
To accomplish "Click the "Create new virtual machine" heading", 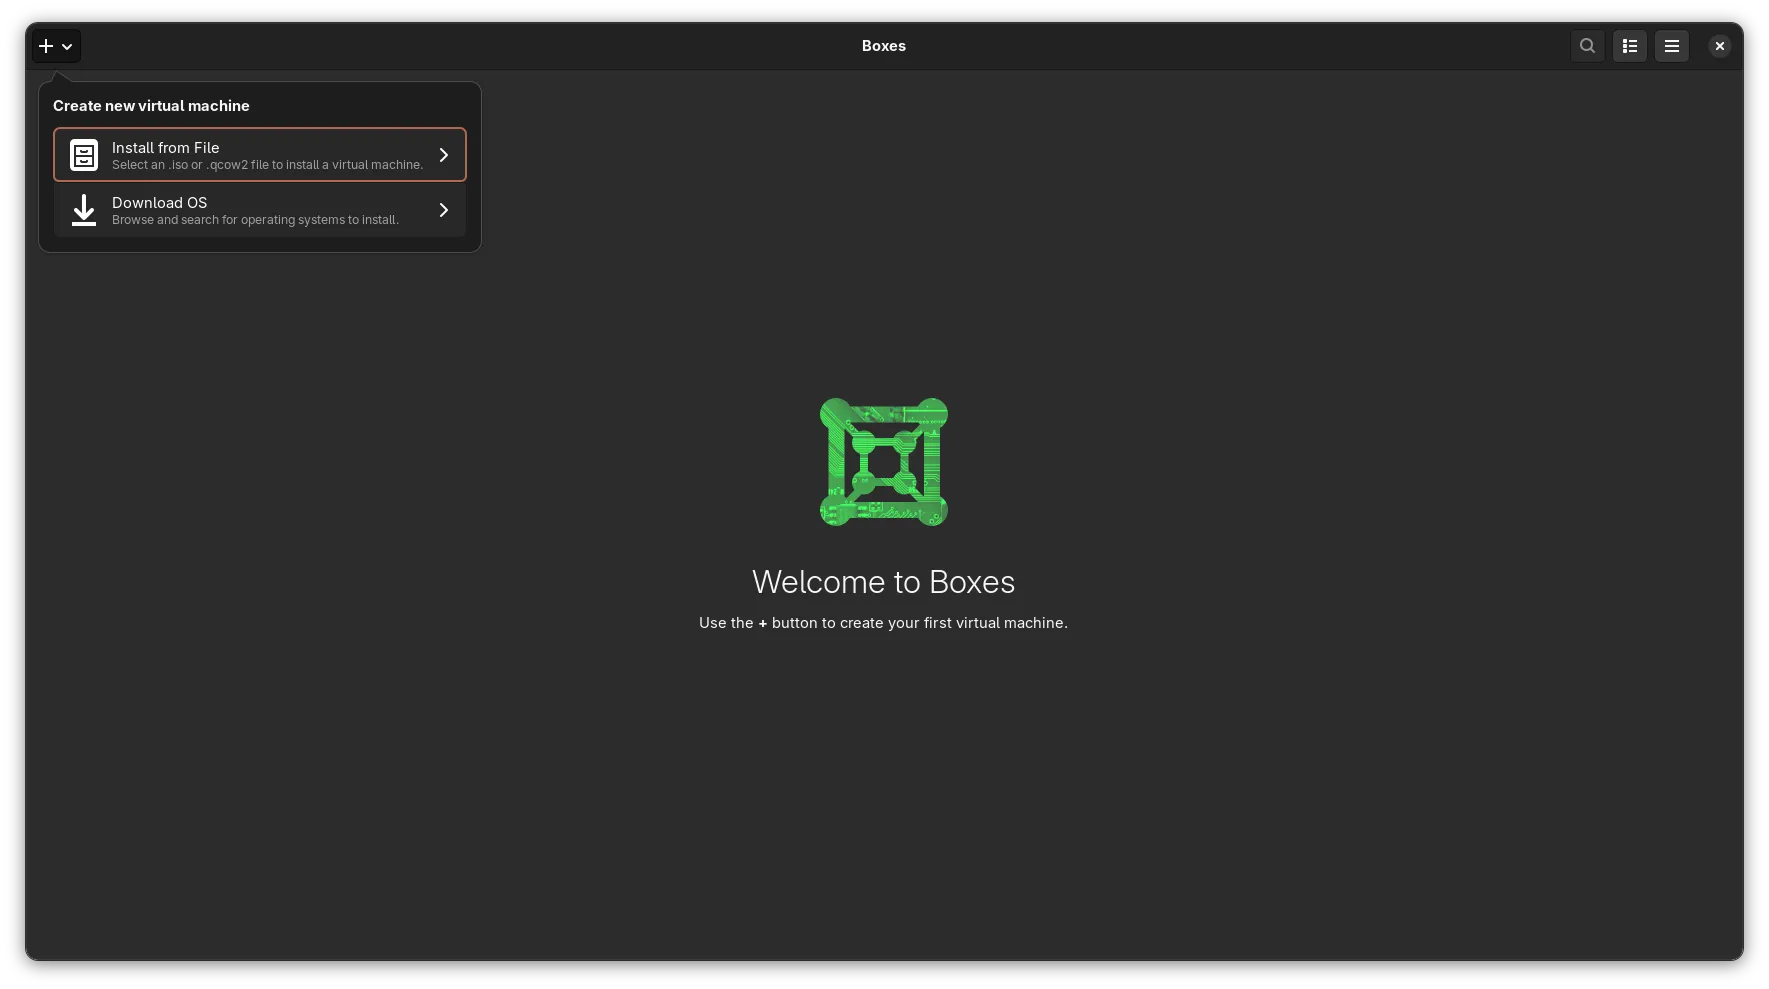I will point(151,106).
